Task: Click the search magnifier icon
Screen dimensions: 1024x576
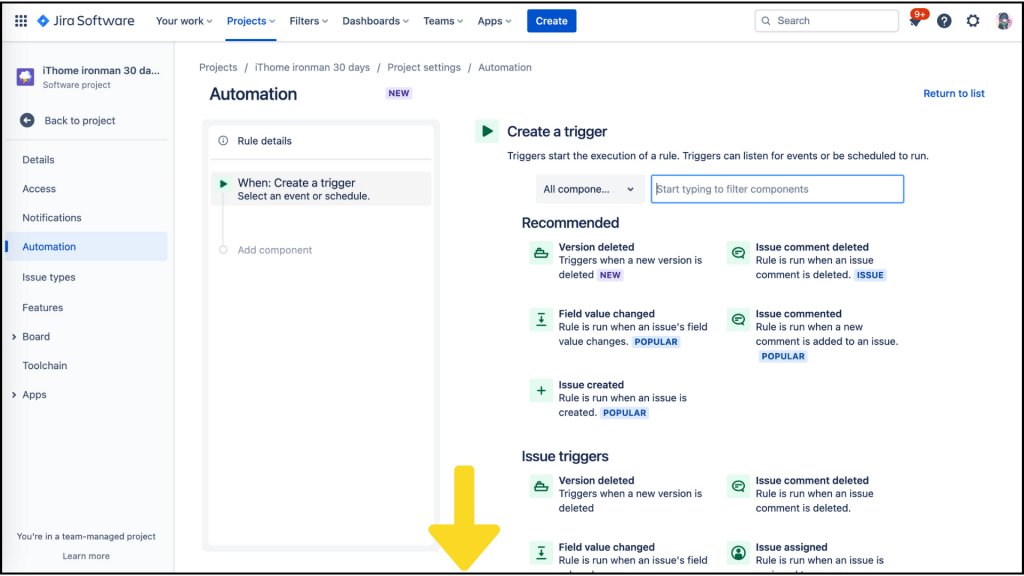Action: click(x=766, y=21)
